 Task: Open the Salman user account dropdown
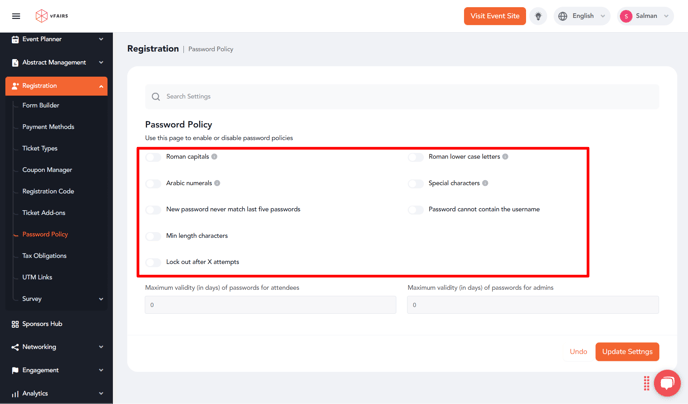click(x=645, y=16)
